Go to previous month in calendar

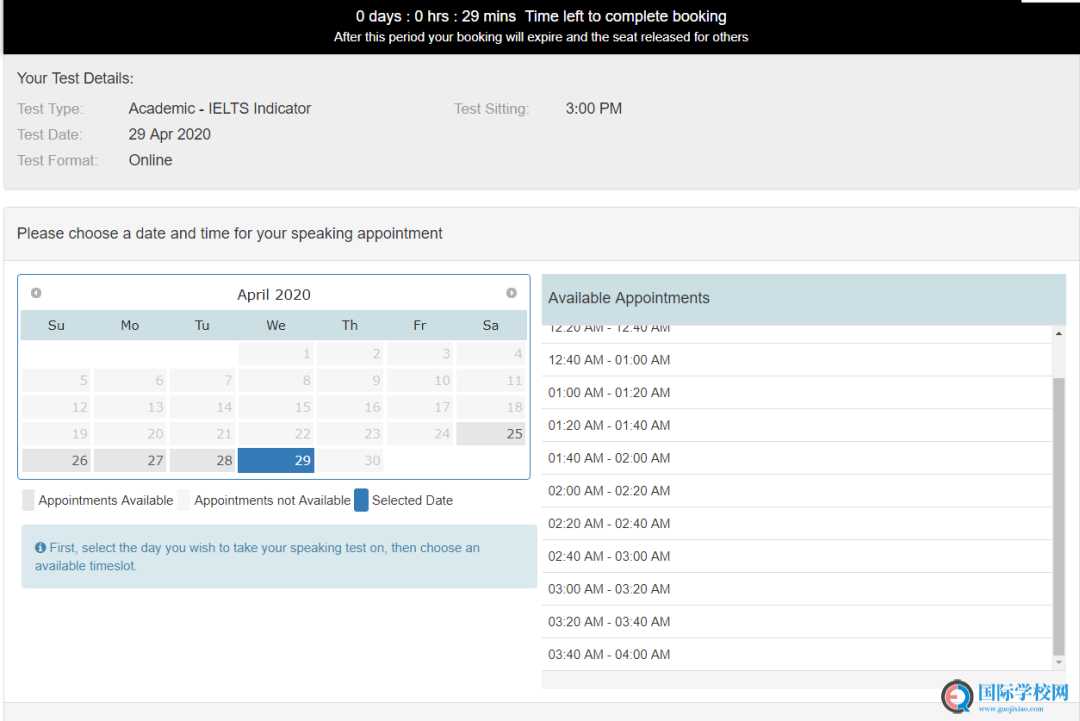tap(36, 293)
